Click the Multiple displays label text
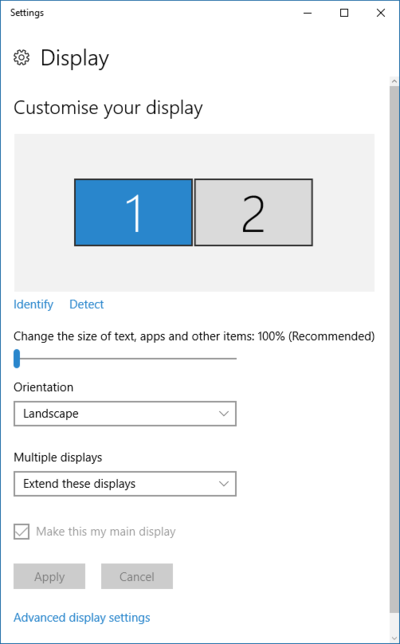This screenshot has height=644, width=400. [x=58, y=458]
